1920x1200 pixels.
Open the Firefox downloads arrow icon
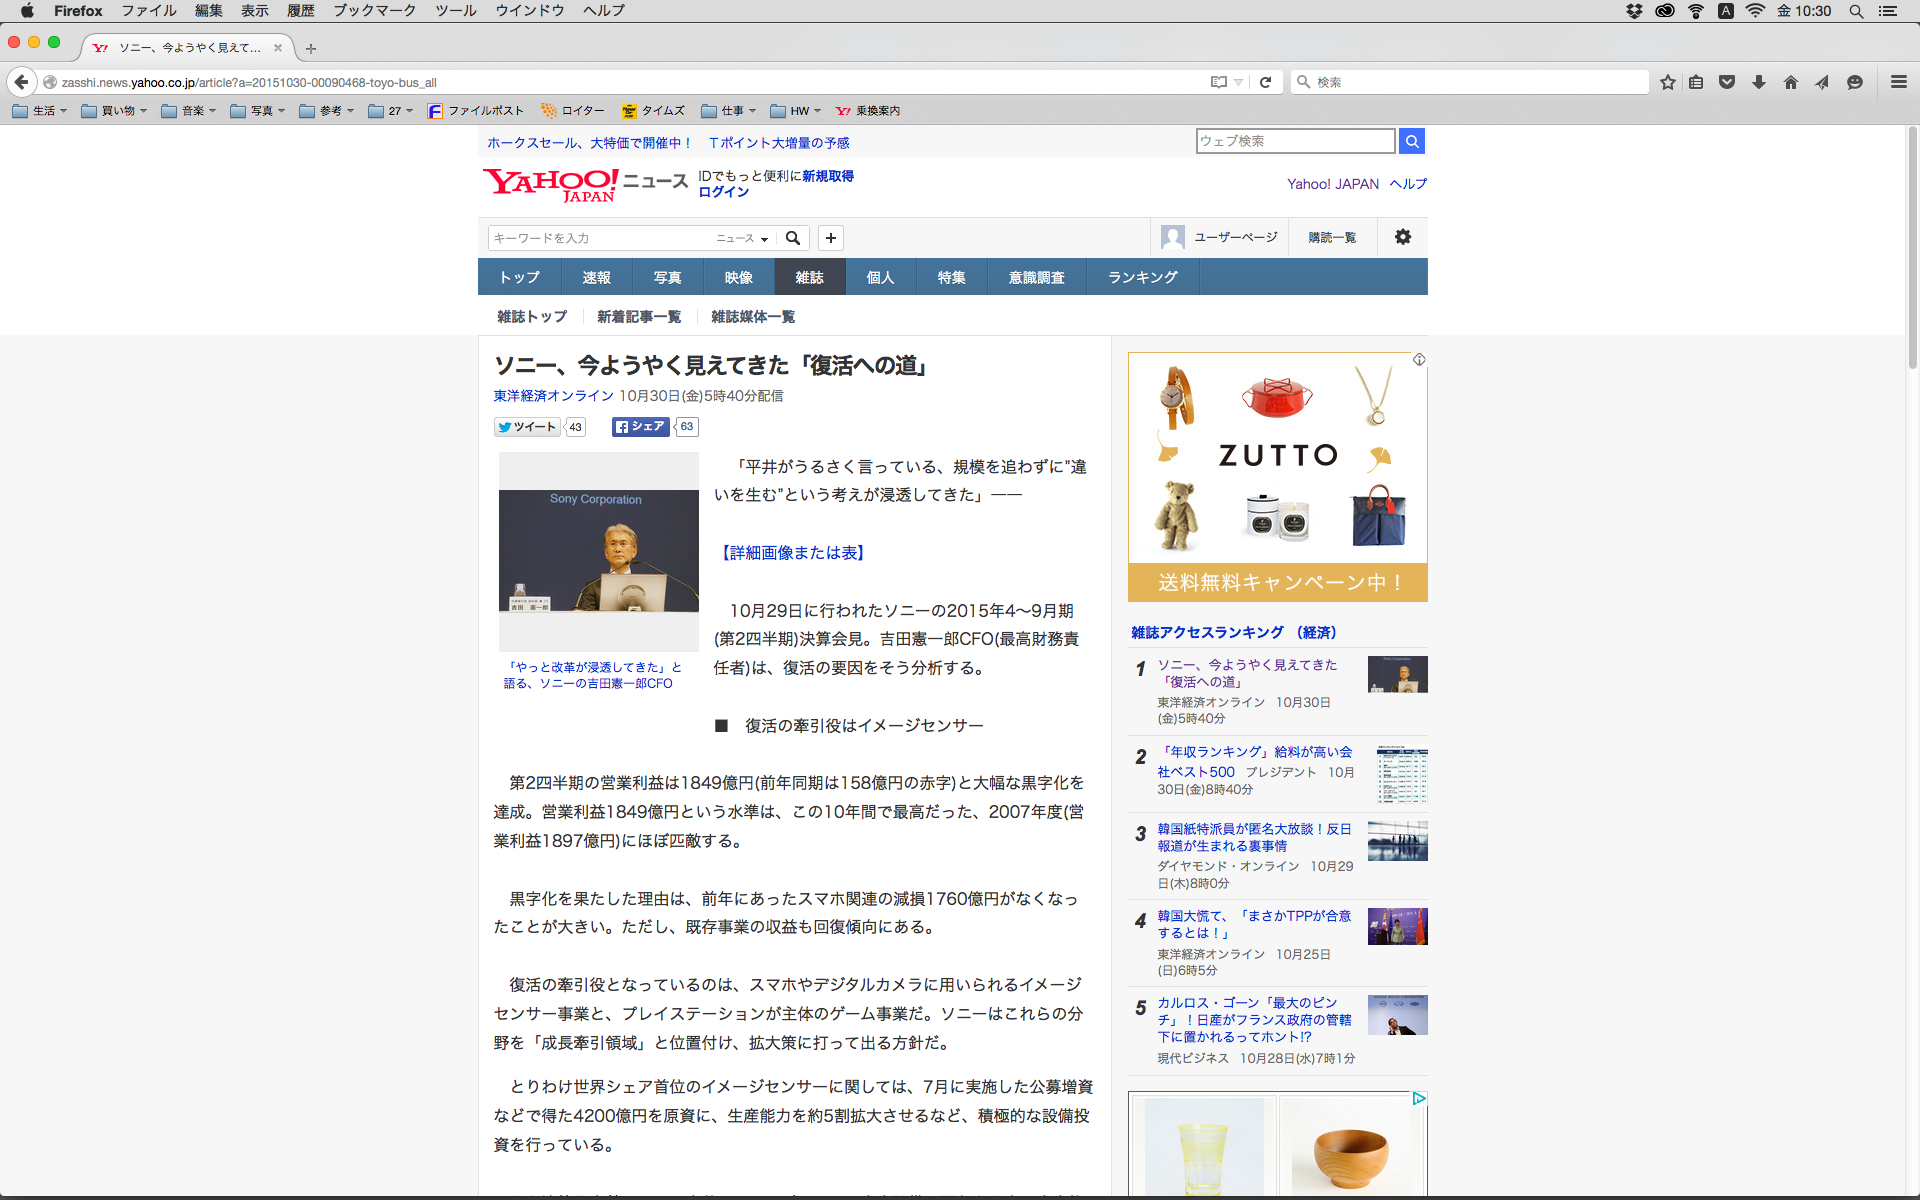pyautogui.click(x=1759, y=82)
